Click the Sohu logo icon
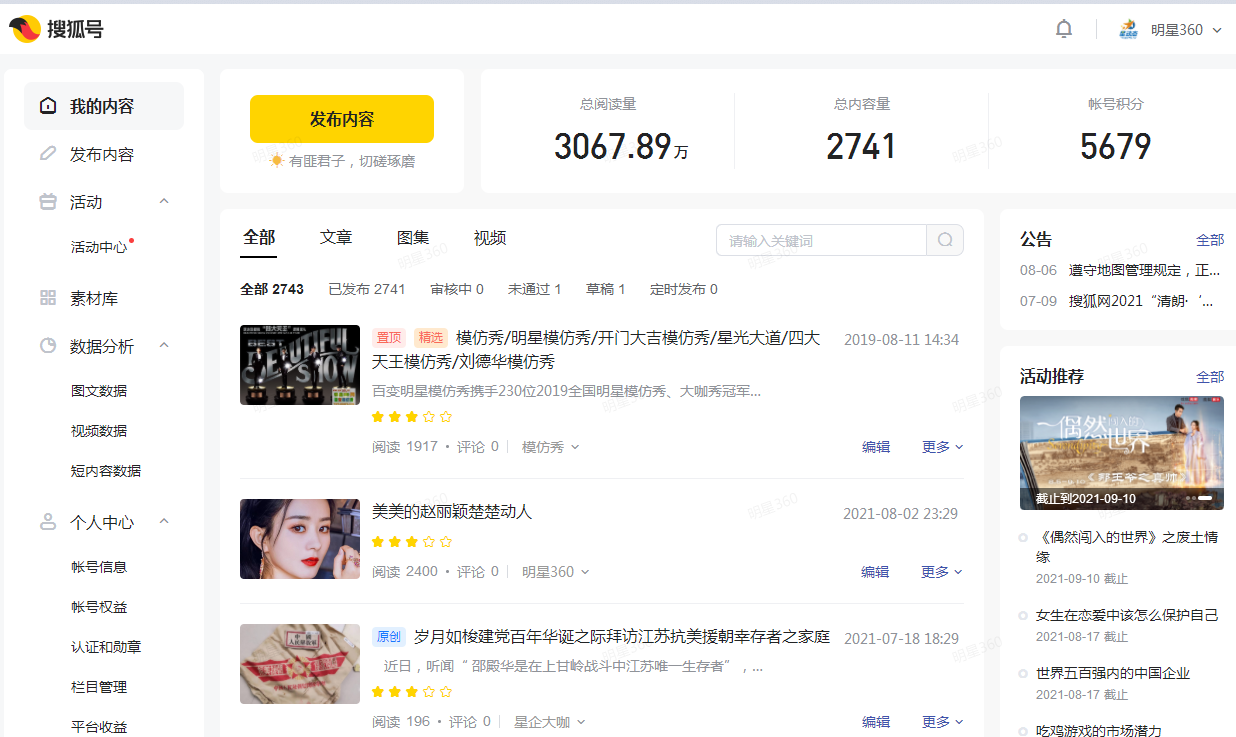Screen dimensions: 1236x737 [x=25, y=29]
